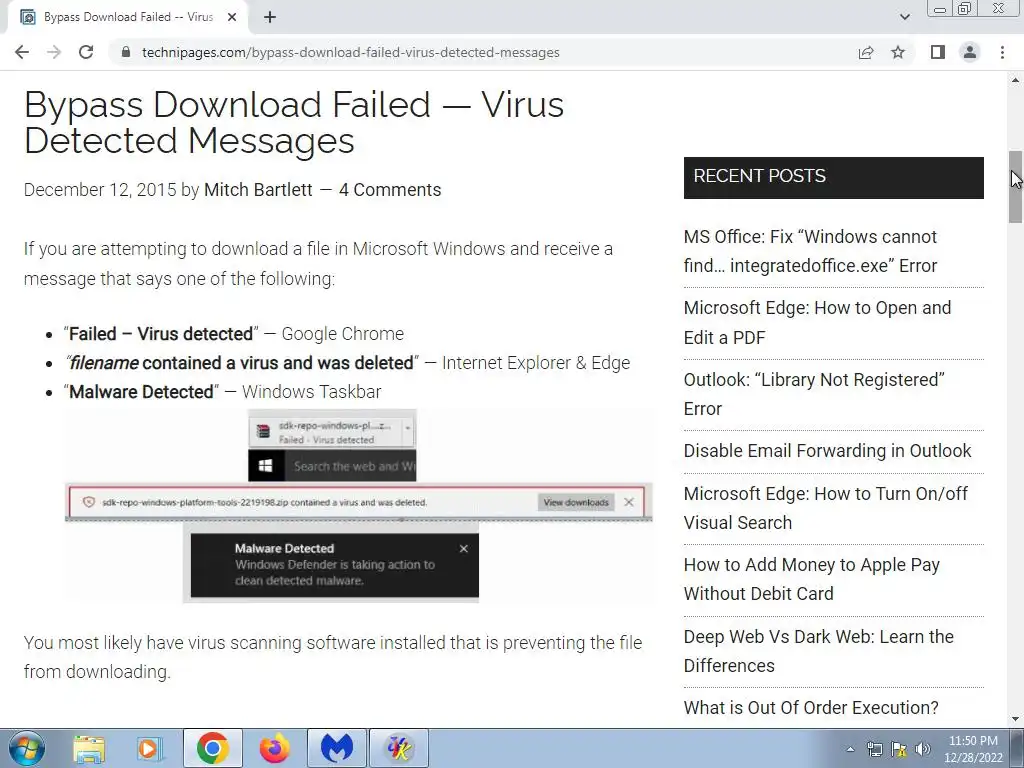The image size is (1024, 768).
Task: Share this page via share icon
Action: (866, 52)
